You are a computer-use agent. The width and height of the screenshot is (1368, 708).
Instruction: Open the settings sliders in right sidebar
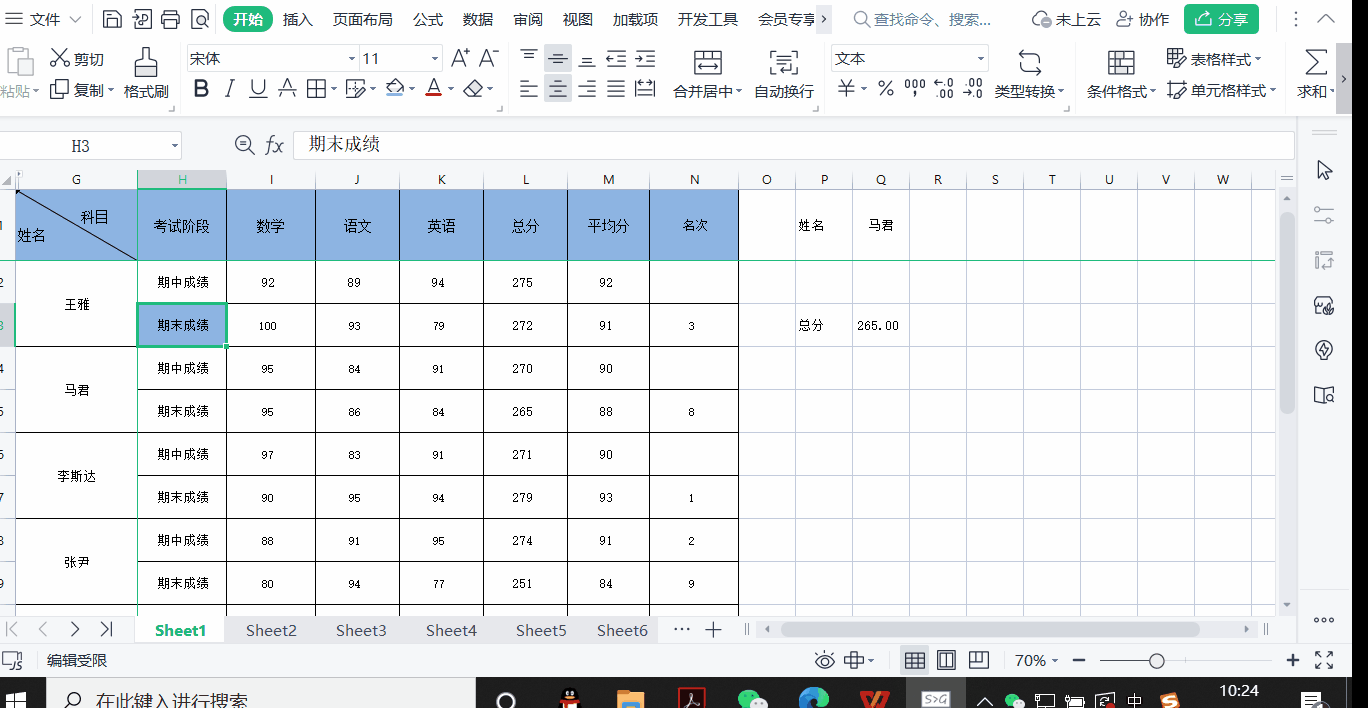pyautogui.click(x=1324, y=215)
